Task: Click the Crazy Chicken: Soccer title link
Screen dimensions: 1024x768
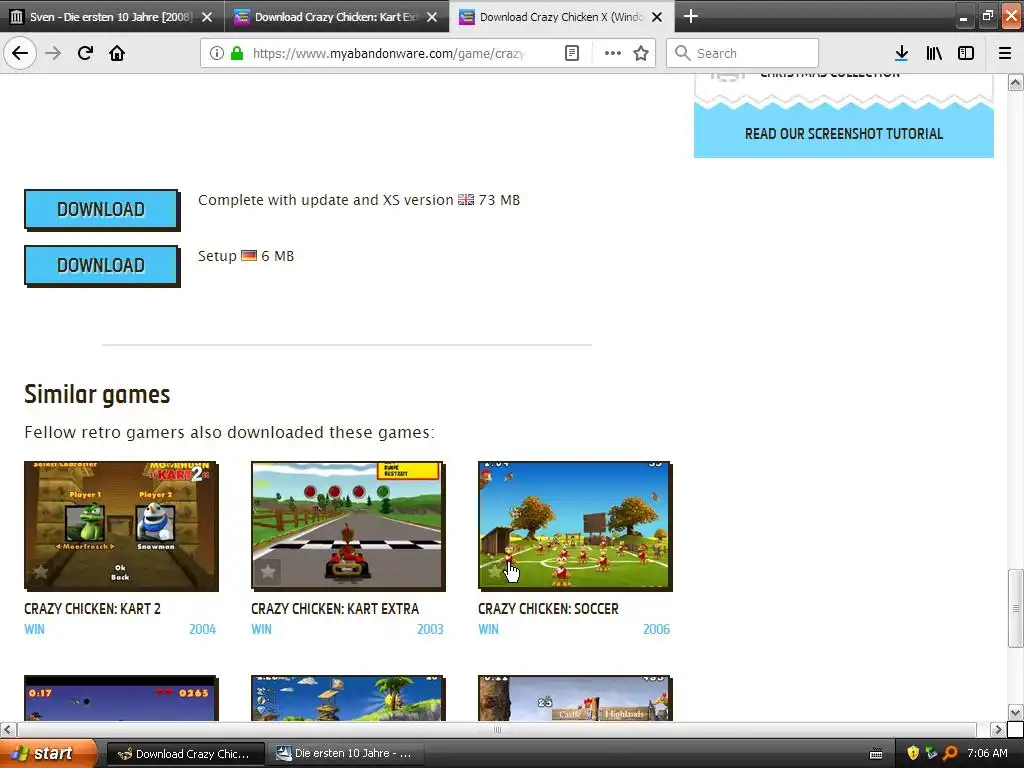Action: (x=548, y=609)
